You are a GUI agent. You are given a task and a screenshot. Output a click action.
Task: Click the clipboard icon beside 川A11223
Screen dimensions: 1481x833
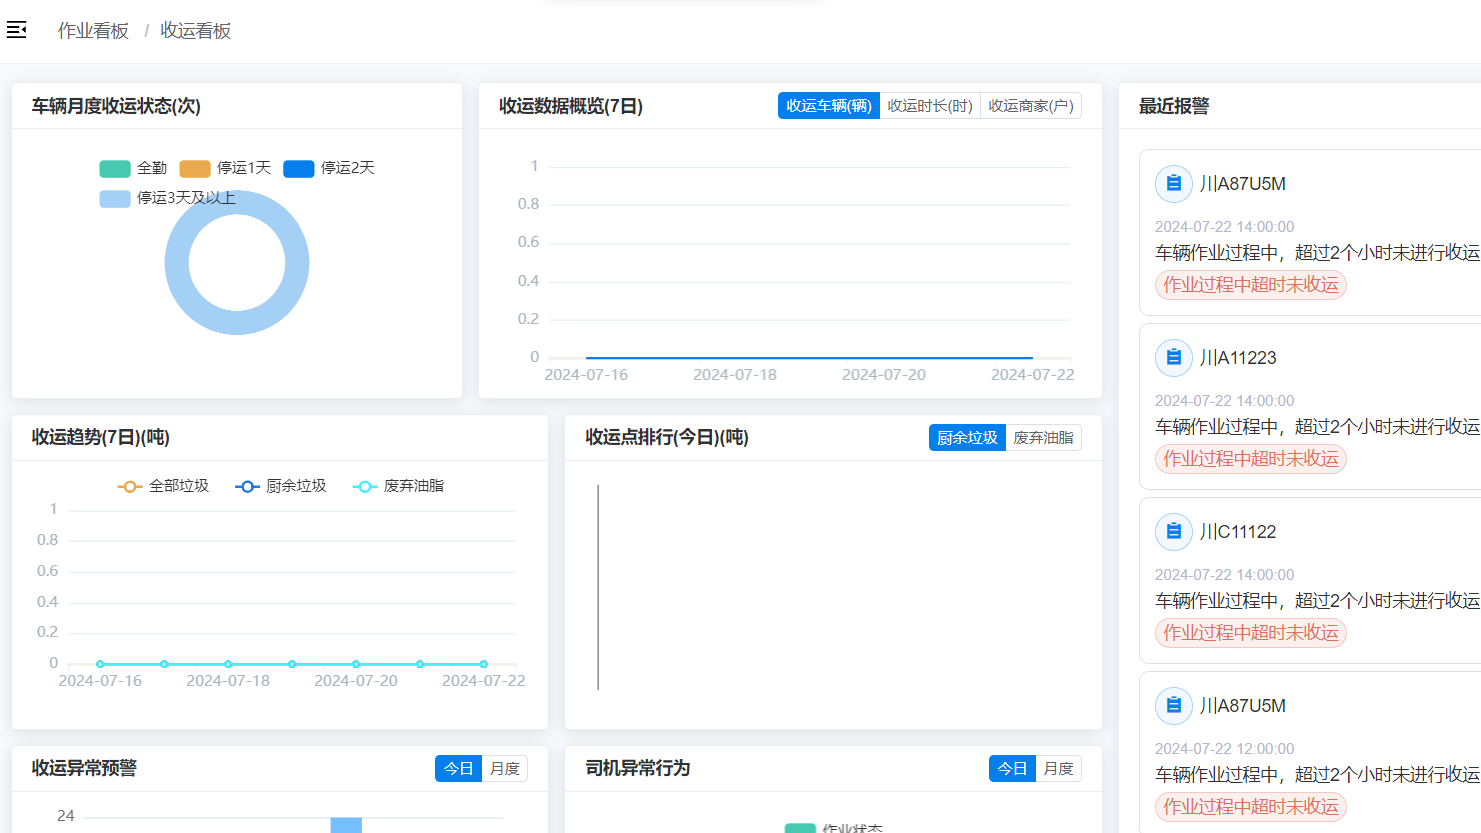[1174, 358]
